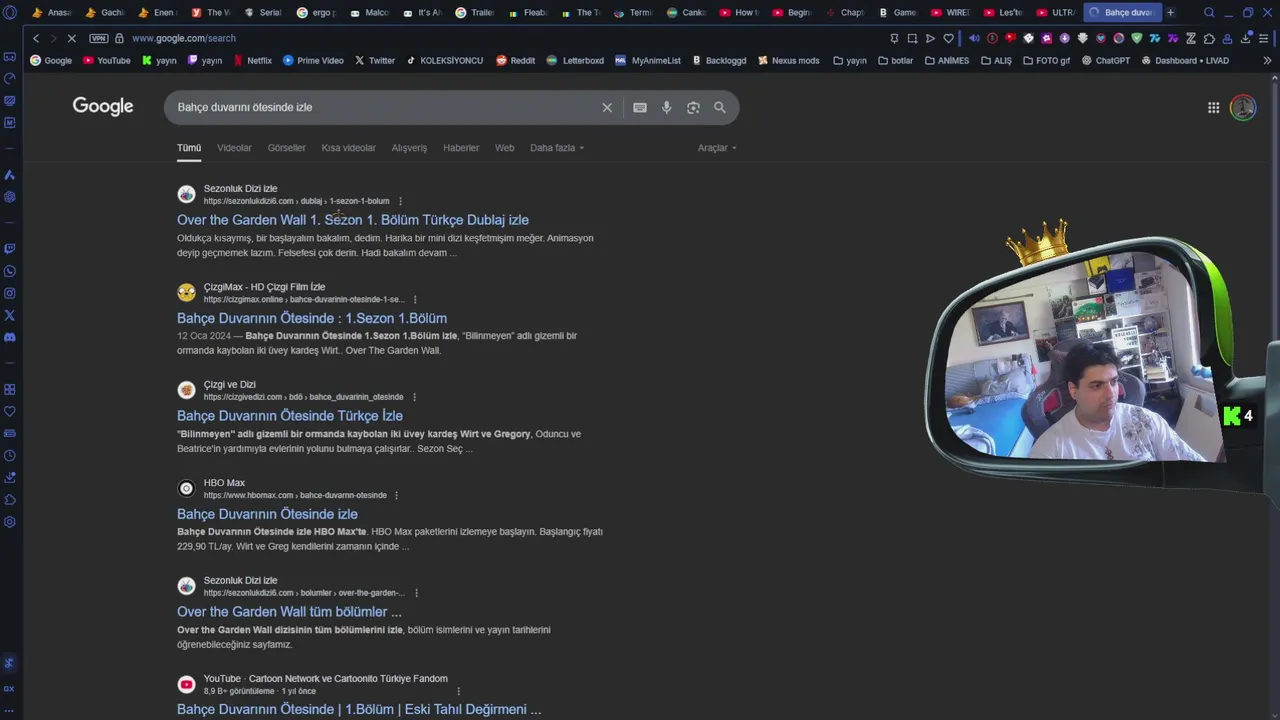Open the Google apps grid
The image size is (1280, 720).
click(x=1213, y=108)
